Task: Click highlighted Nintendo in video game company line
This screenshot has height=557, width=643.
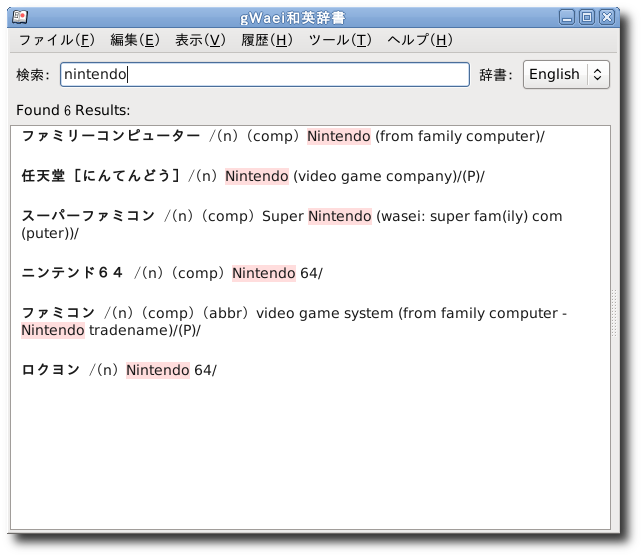Action: coord(257,176)
